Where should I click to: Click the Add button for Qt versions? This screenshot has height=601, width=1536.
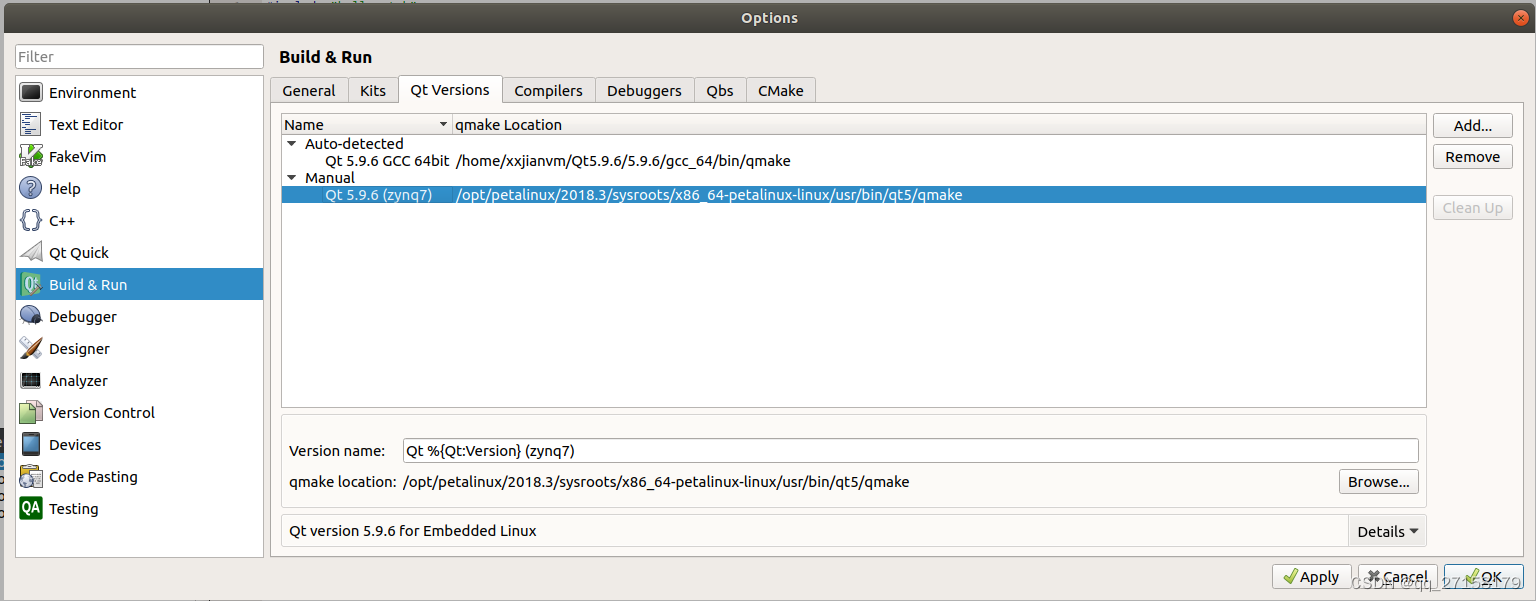coord(1472,125)
